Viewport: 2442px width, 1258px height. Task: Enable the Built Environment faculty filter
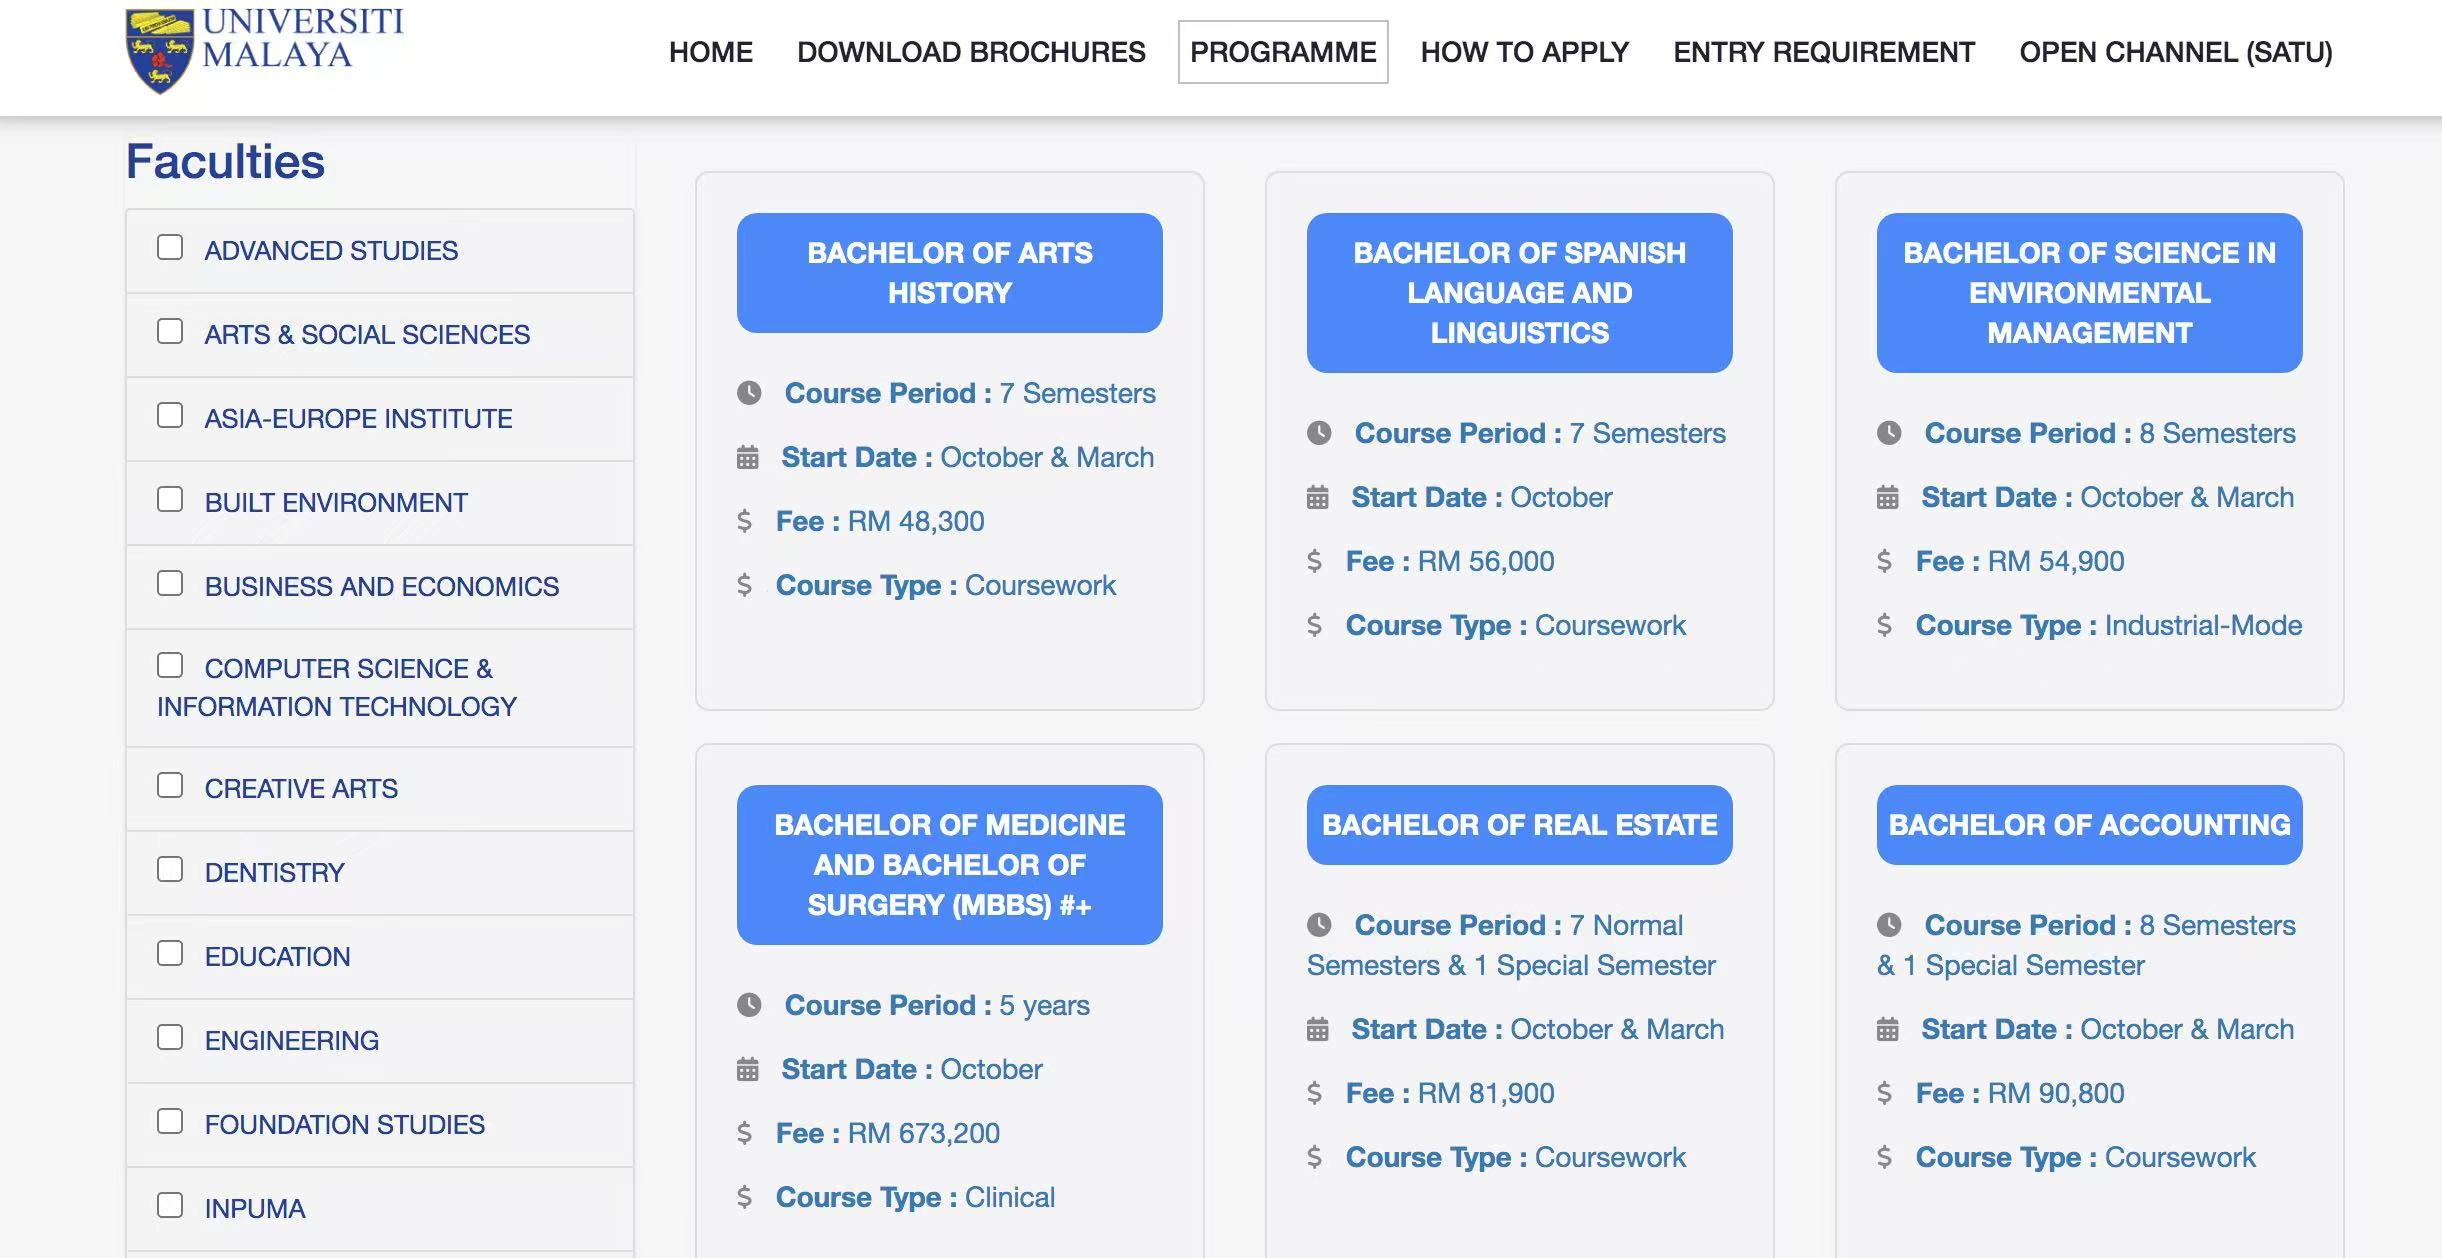pos(170,499)
